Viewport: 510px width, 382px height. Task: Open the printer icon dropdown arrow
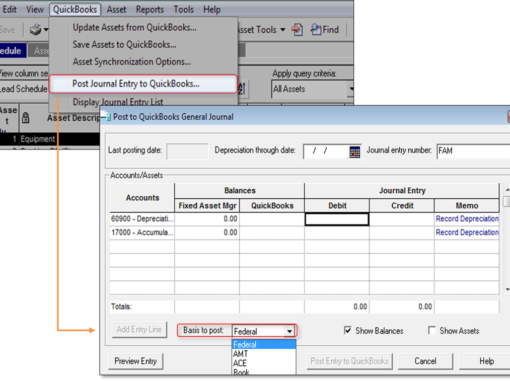46,30
